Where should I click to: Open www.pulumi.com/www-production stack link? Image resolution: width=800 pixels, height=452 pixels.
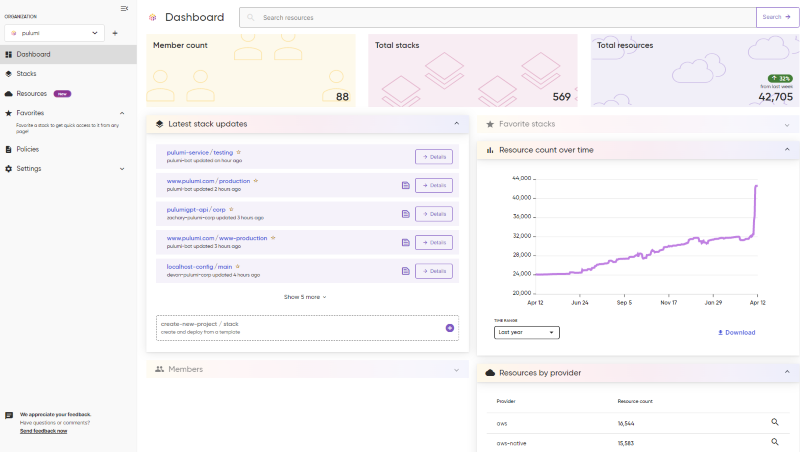coord(217,238)
